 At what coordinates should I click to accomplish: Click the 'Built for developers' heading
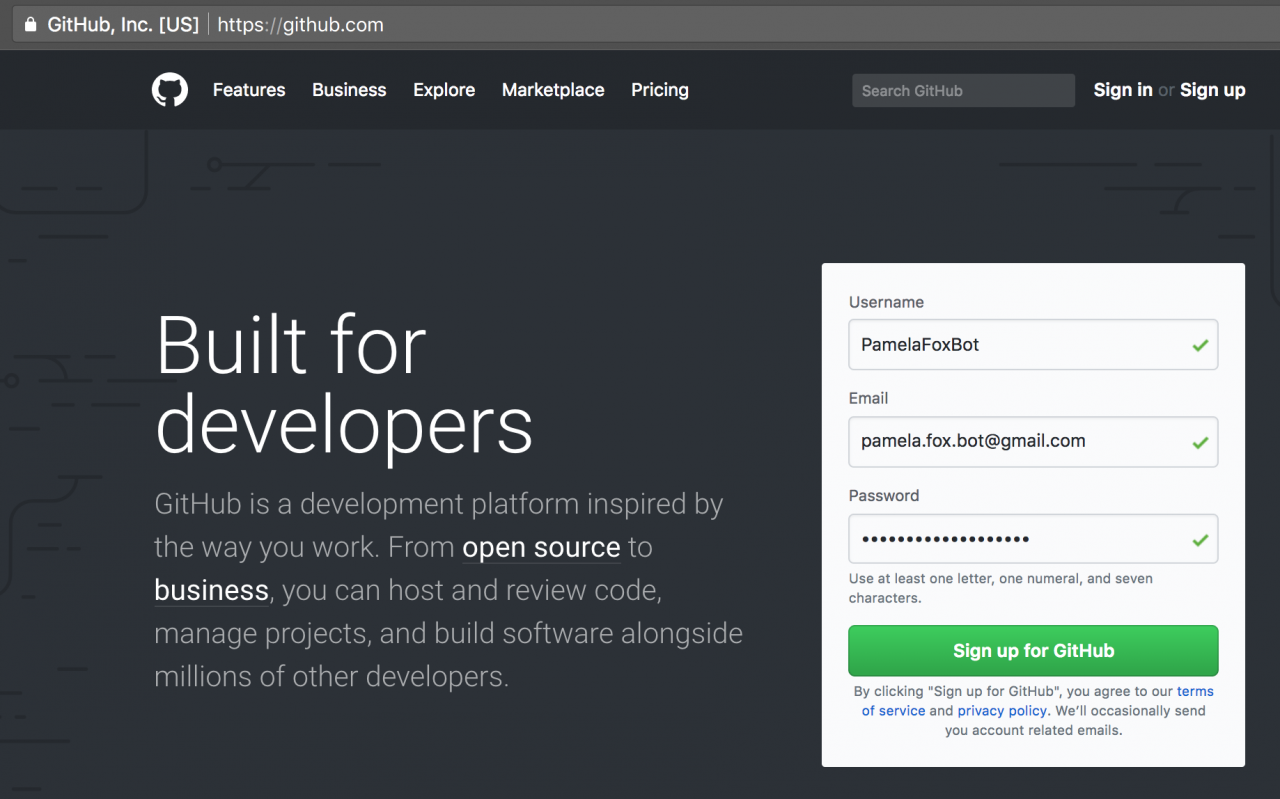tap(344, 386)
